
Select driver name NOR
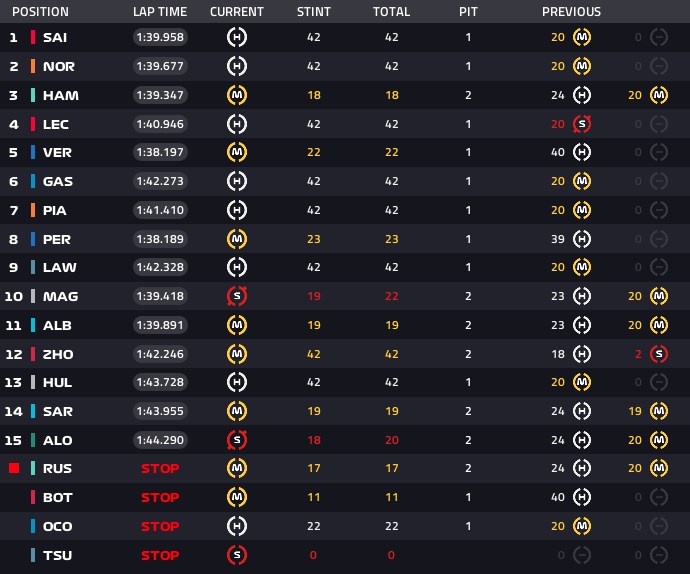[x=59, y=66]
